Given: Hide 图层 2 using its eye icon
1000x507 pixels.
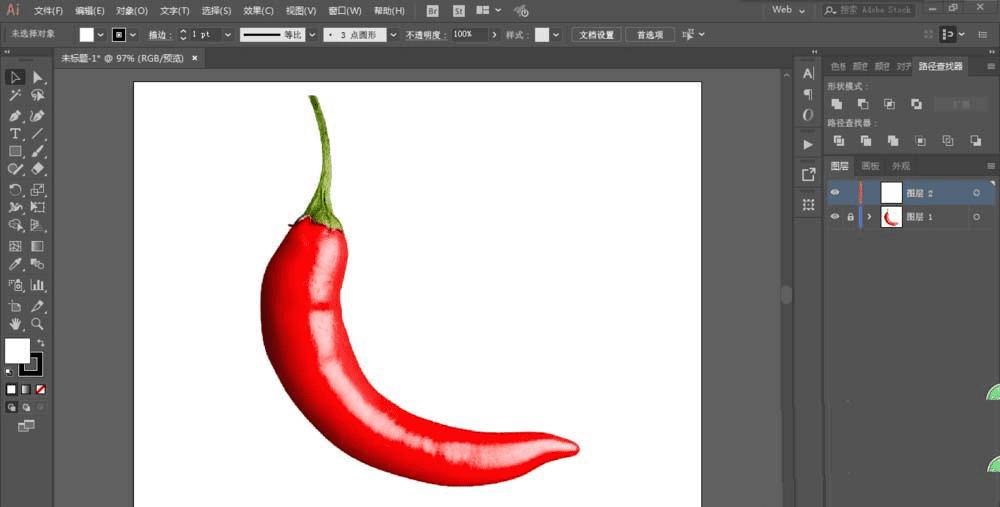Looking at the screenshot, I should point(835,192).
